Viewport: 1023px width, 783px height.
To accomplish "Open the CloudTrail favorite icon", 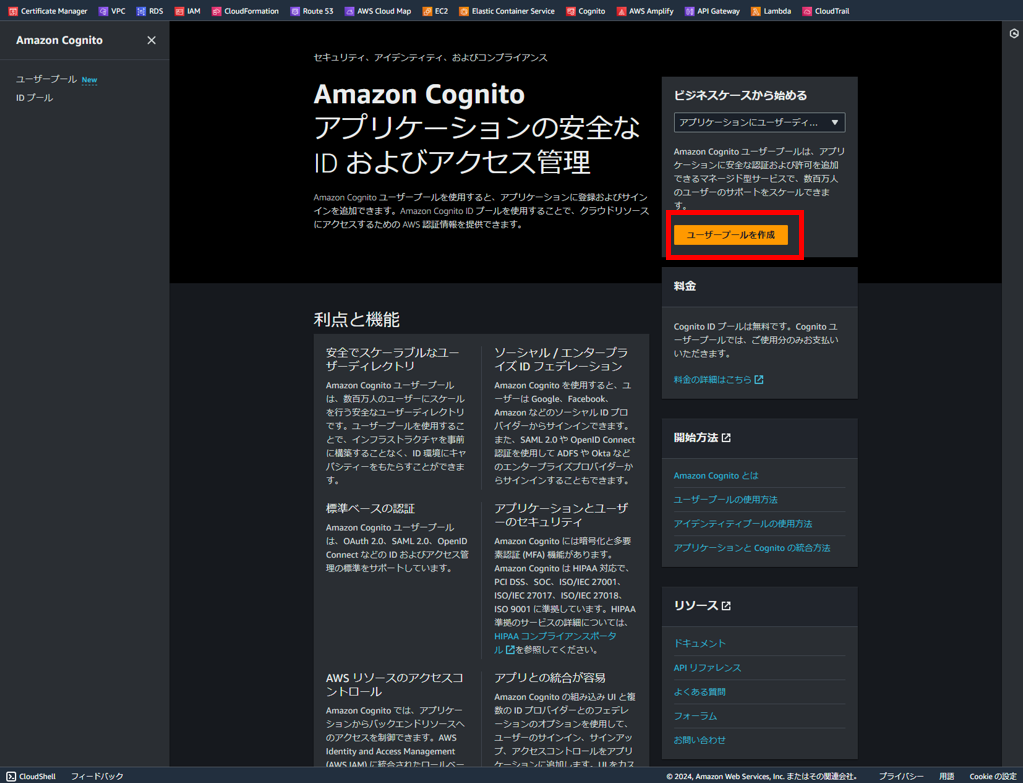I will [826, 11].
